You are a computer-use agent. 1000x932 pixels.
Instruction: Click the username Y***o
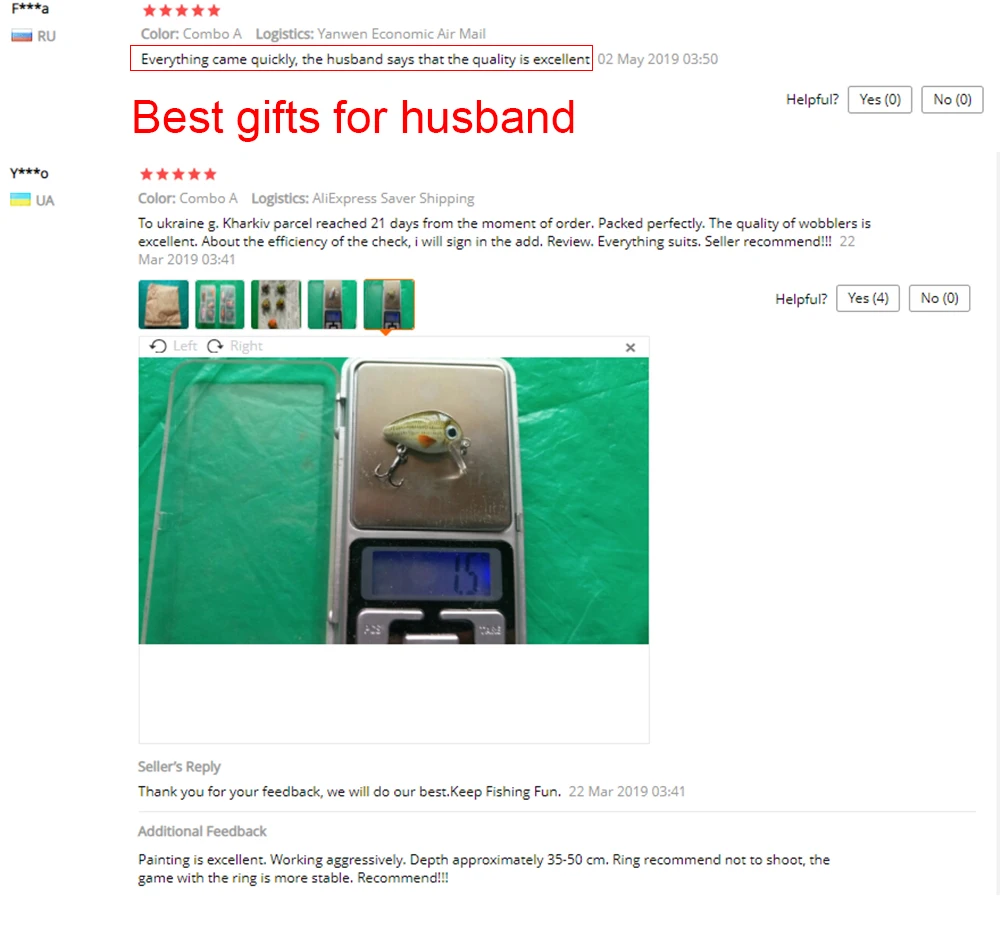point(29,173)
